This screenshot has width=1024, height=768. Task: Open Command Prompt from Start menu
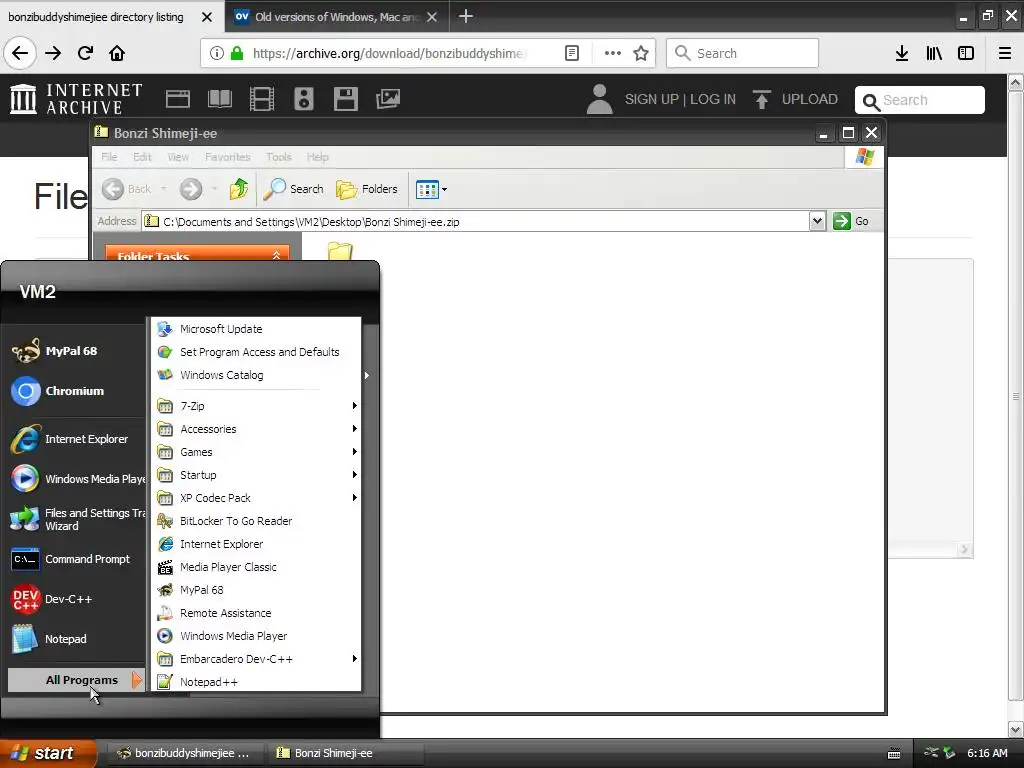[76, 560]
